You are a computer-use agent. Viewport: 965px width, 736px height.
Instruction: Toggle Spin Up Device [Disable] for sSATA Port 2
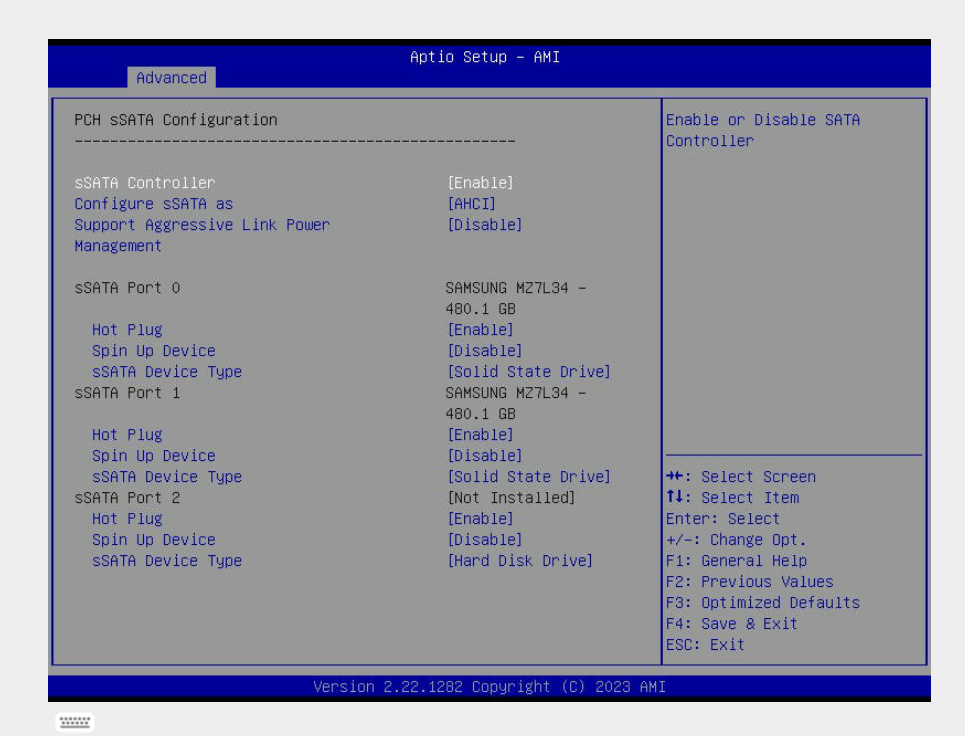click(484, 540)
